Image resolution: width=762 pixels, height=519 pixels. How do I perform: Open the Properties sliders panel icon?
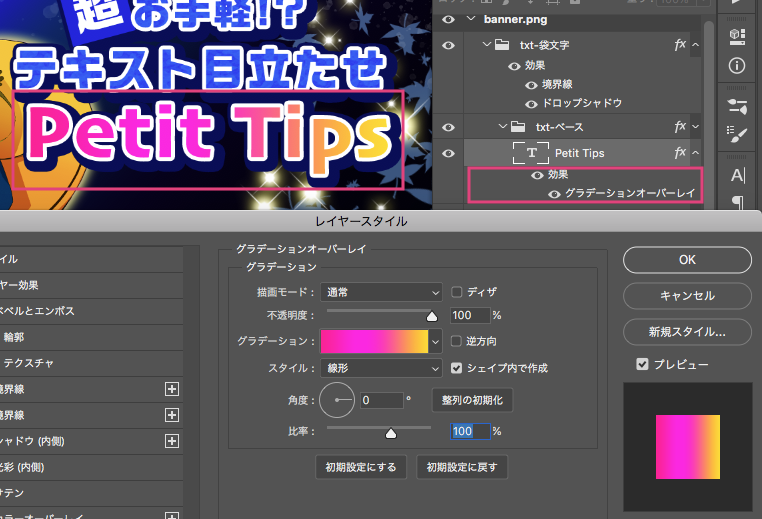pyautogui.click(x=737, y=106)
